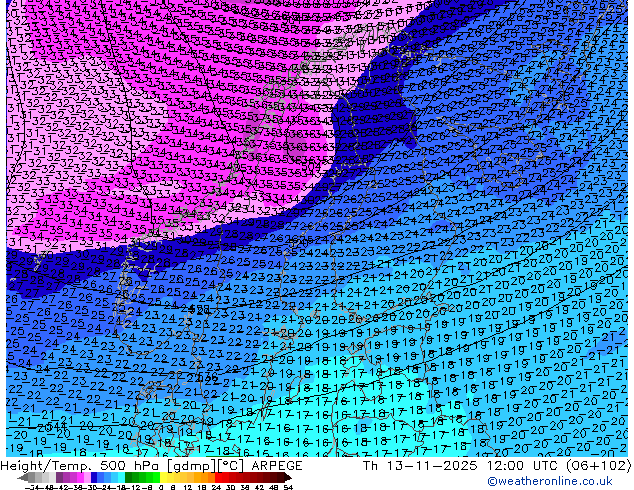This screenshot has width=634, height=490.
Task: Click the '528' height contour label on map
Action: (200, 309)
